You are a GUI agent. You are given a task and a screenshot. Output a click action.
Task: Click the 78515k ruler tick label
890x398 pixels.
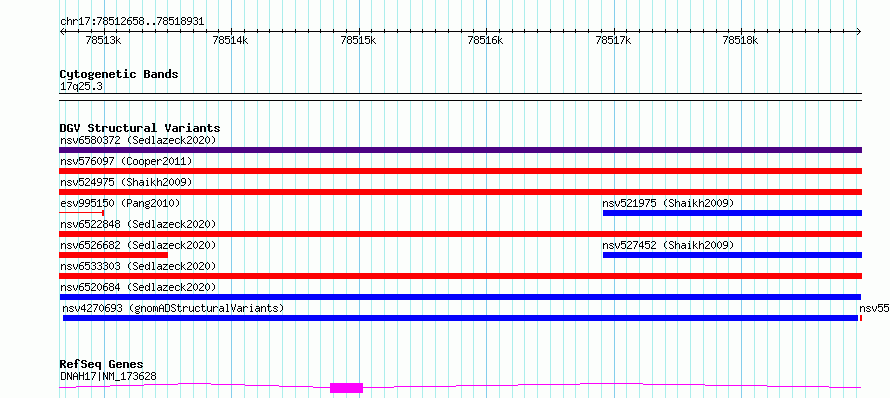coord(358,40)
